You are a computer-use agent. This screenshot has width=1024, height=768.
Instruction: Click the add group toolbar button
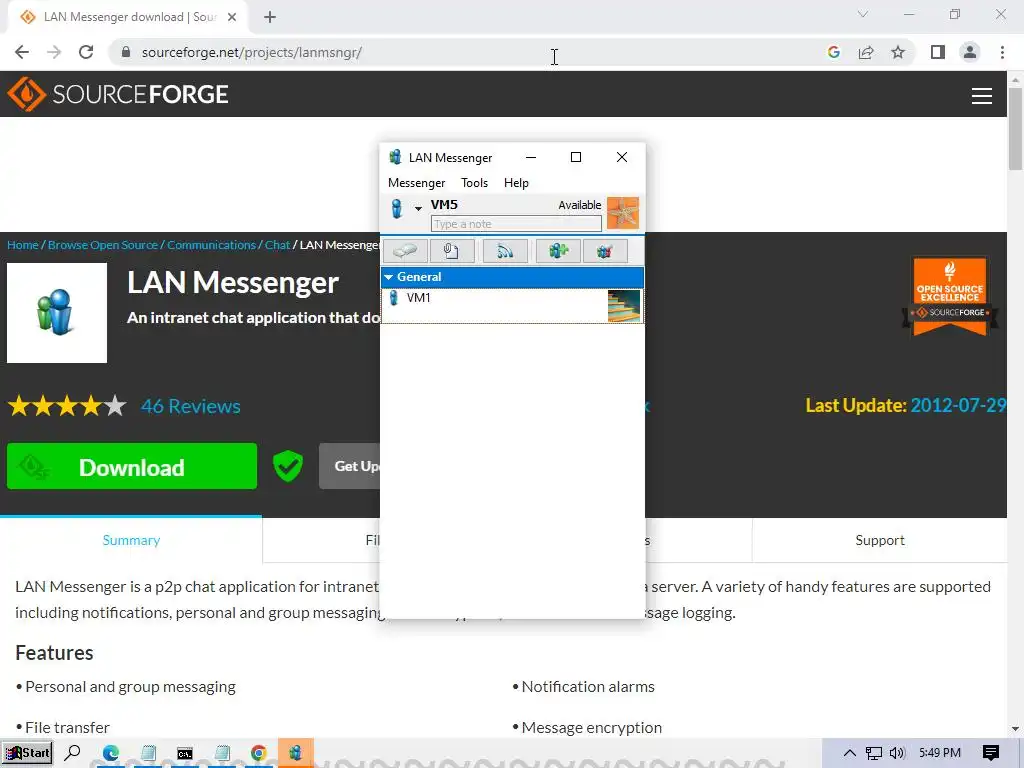coord(558,251)
